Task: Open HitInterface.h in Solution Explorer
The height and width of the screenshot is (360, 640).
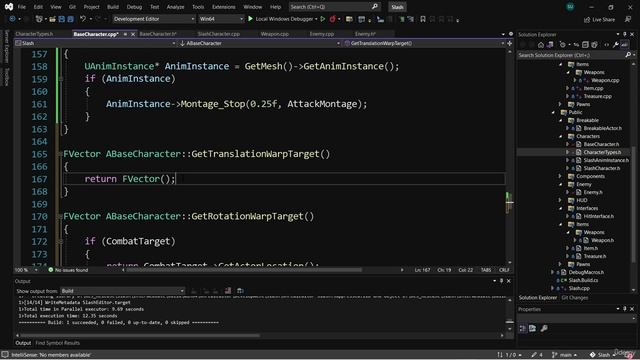Action: point(599,216)
